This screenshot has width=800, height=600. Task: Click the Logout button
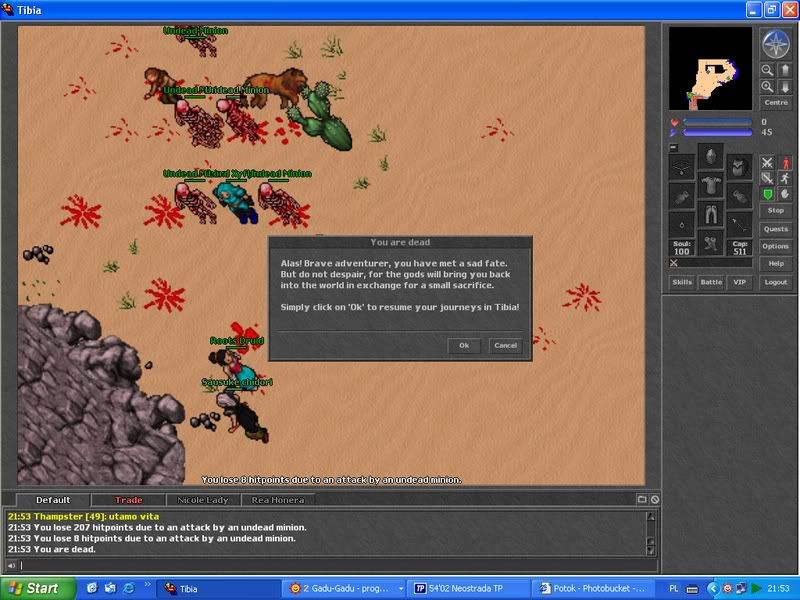tap(776, 282)
